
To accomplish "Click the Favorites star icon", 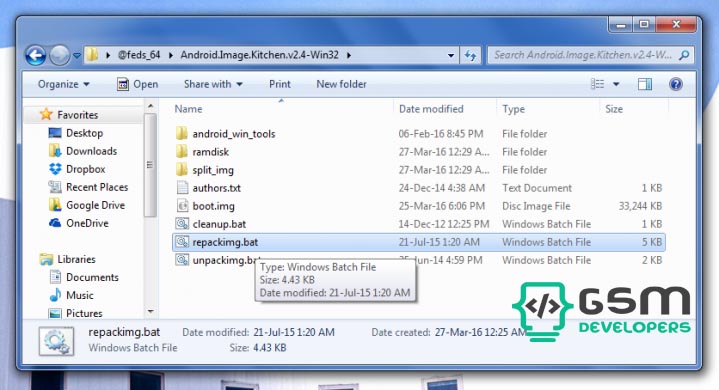I will (x=46, y=114).
